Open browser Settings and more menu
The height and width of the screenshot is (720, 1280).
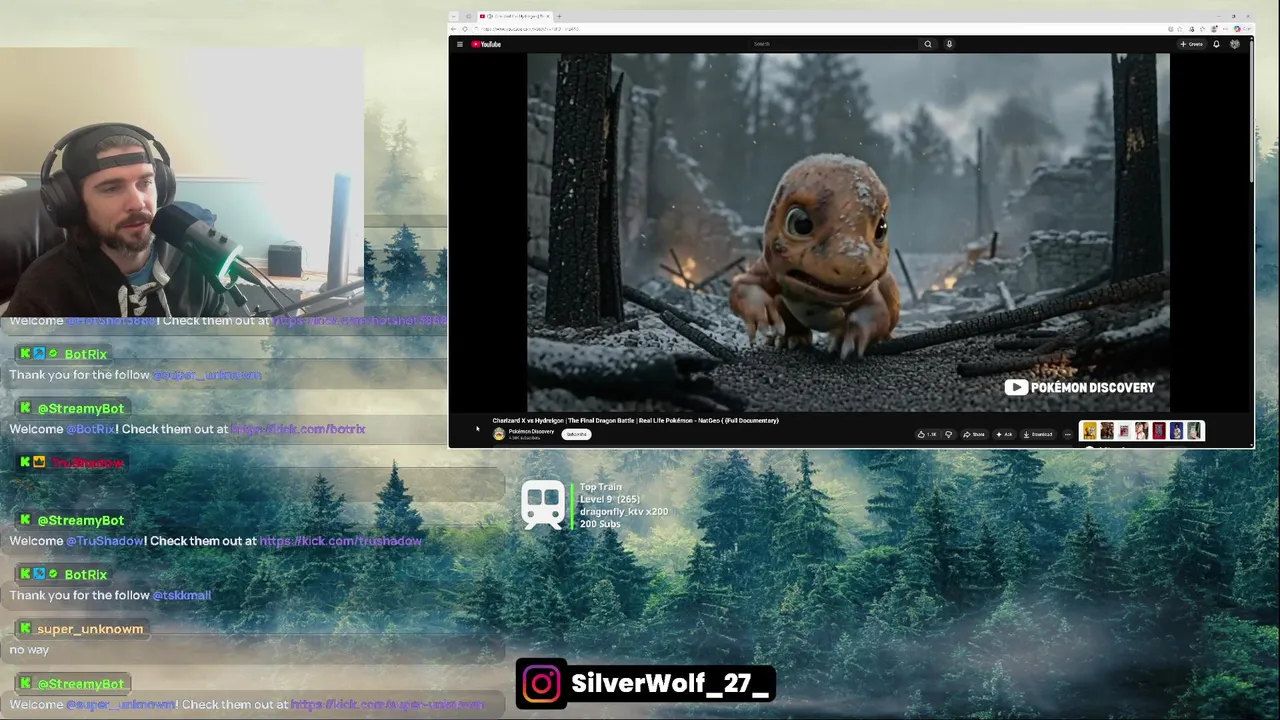point(1225,29)
